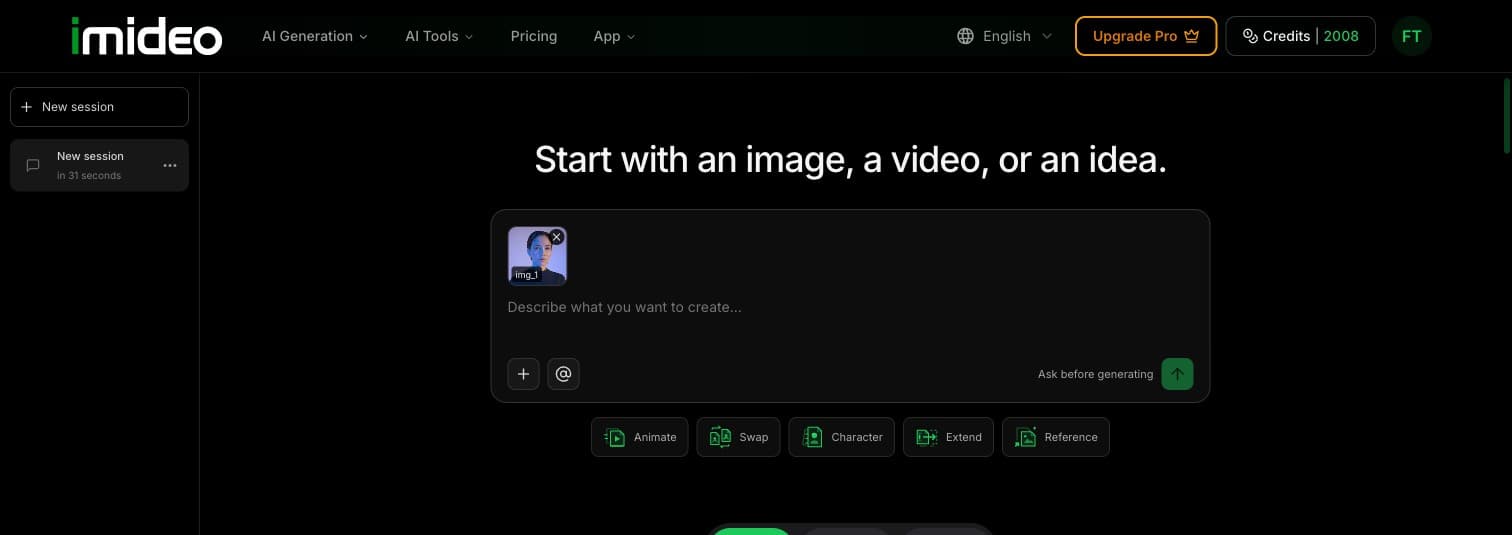Screen dimensions: 1512x535
Task: Start a New session from sidebar
Action: coord(99,107)
